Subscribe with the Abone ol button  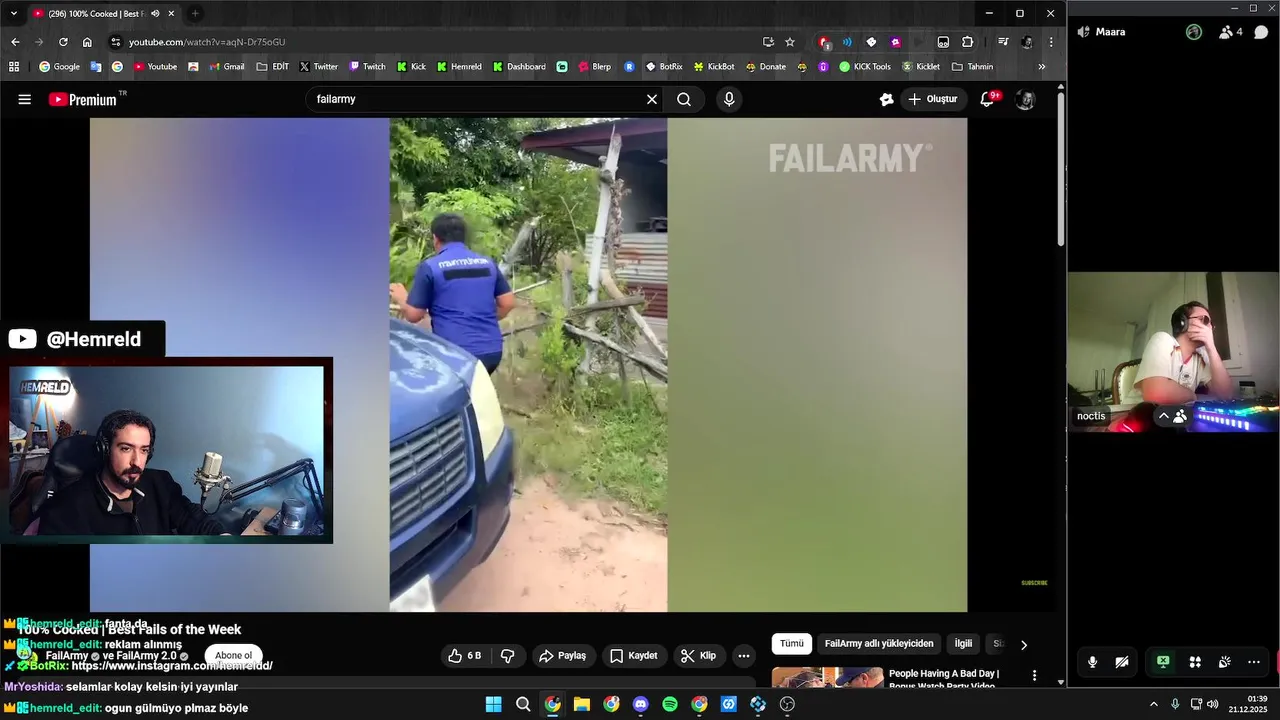coord(234,656)
